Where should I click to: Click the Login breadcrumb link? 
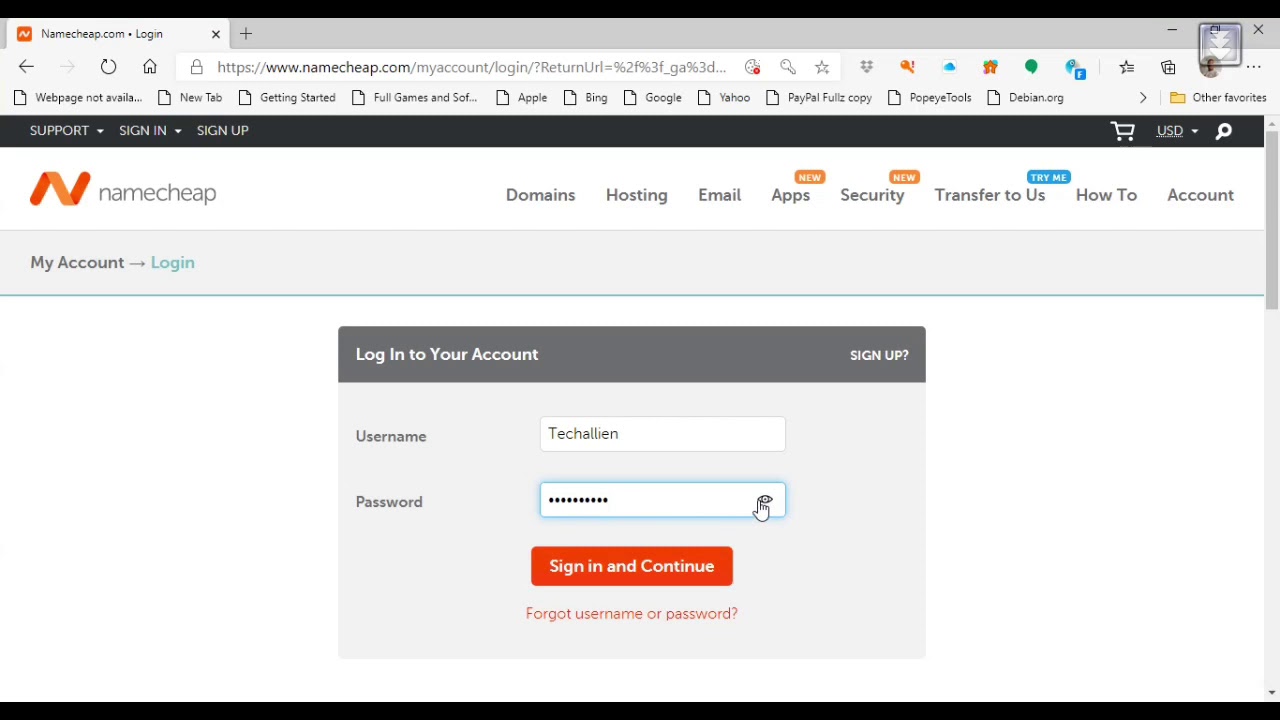point(173,262)
